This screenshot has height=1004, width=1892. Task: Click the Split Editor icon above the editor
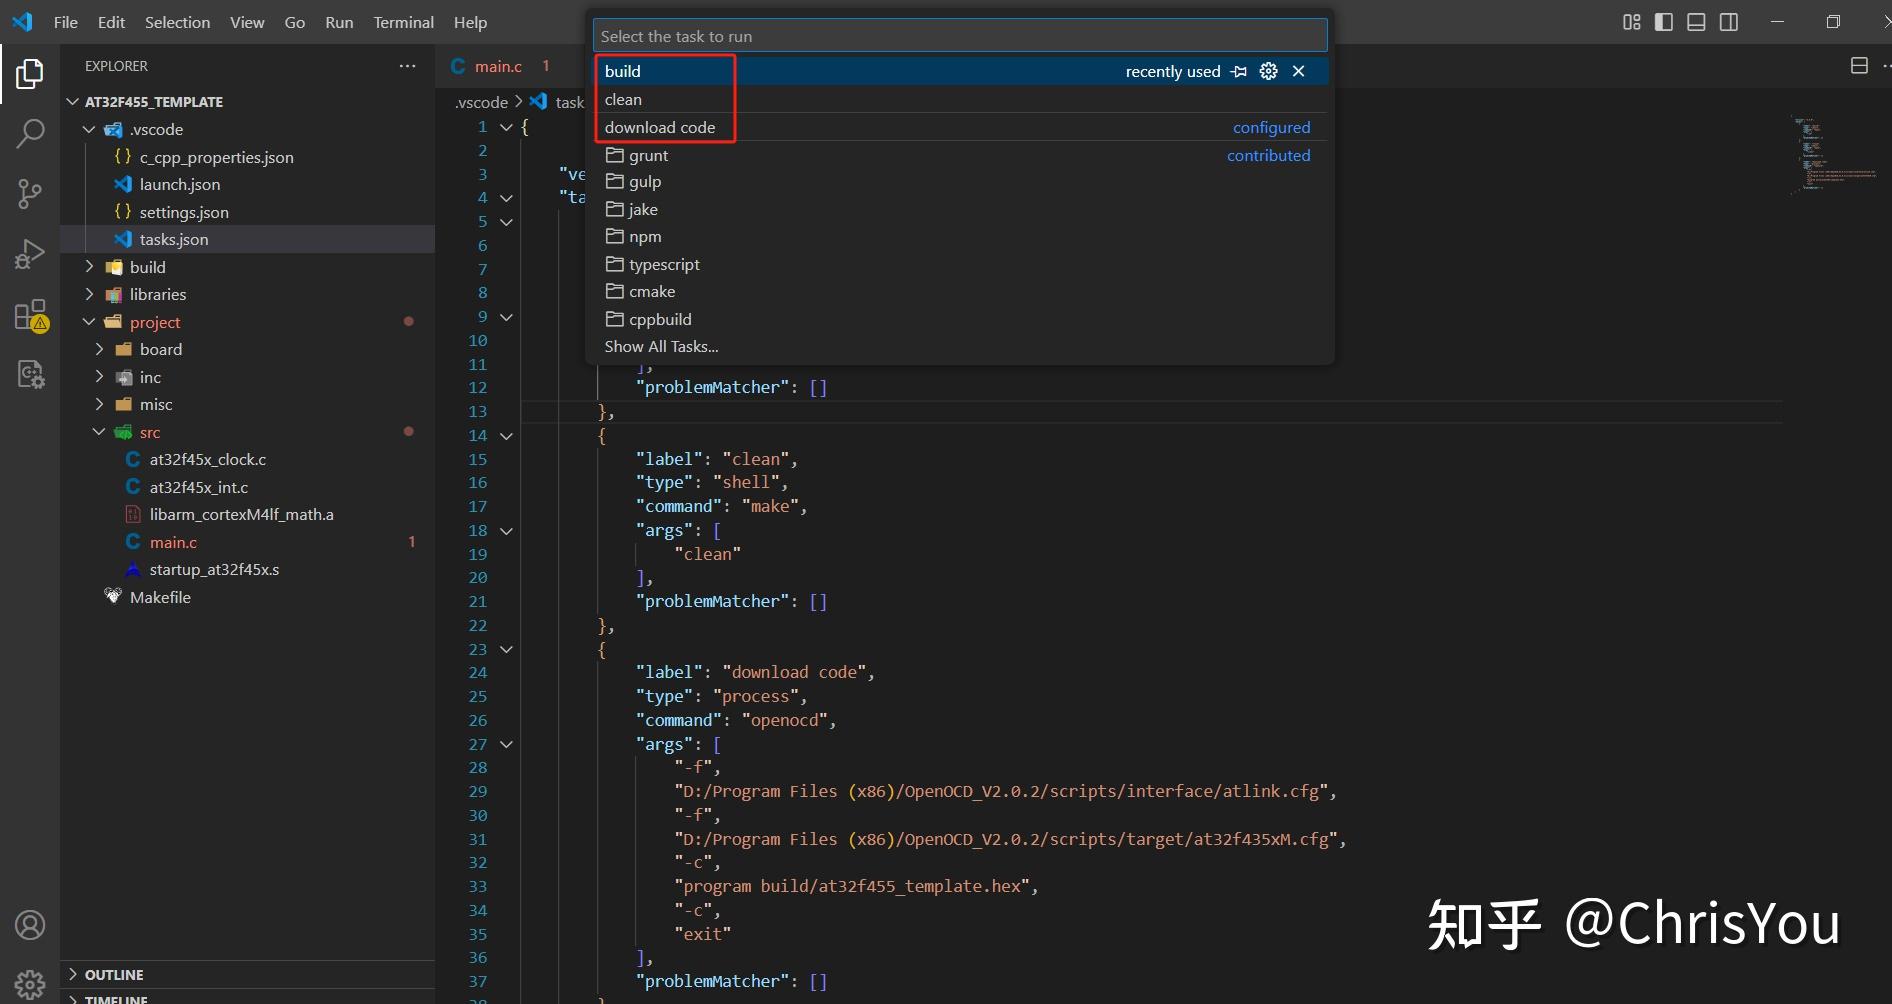(1858, 65)
